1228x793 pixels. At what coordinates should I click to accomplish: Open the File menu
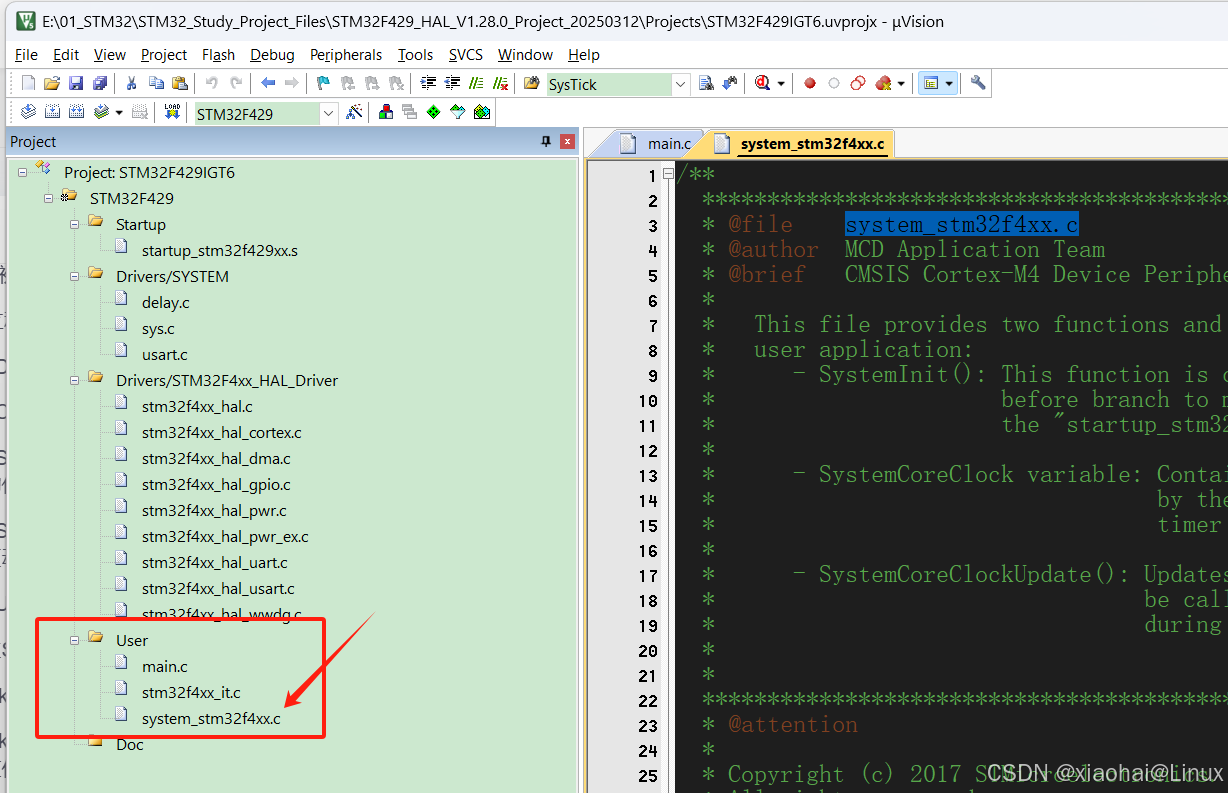pos(27,54)
